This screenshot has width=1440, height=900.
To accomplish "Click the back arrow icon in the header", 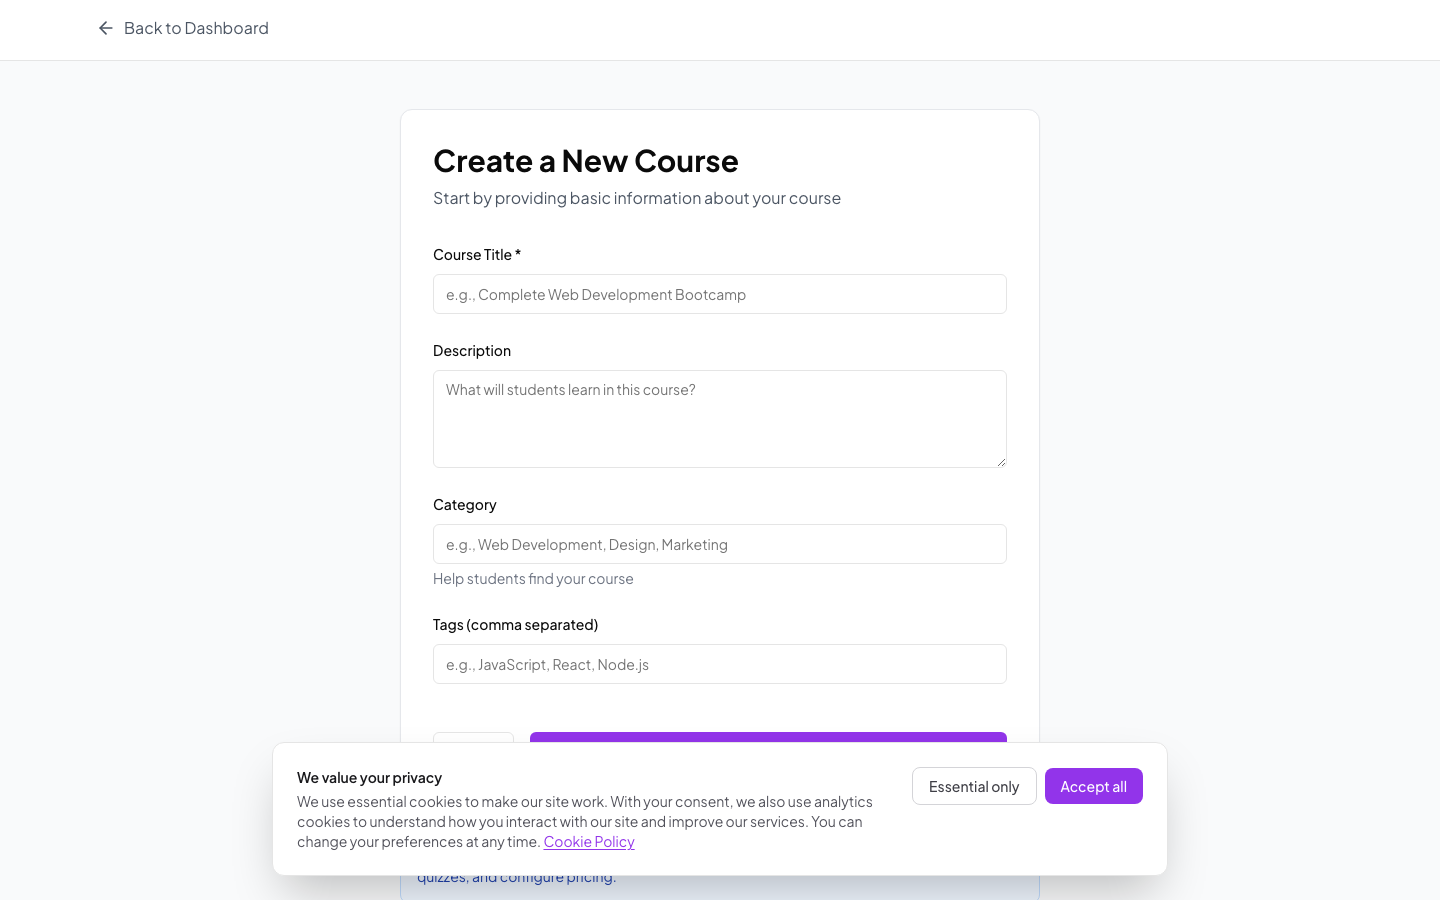I will [105, 28].
